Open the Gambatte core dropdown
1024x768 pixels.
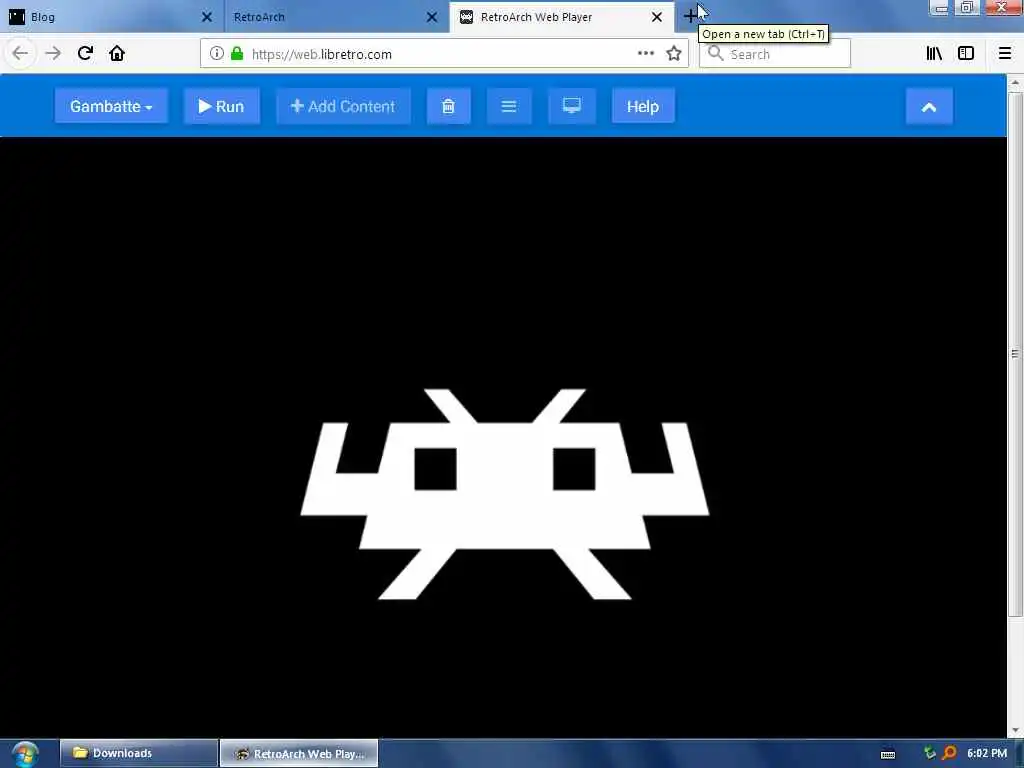point(111,106)
